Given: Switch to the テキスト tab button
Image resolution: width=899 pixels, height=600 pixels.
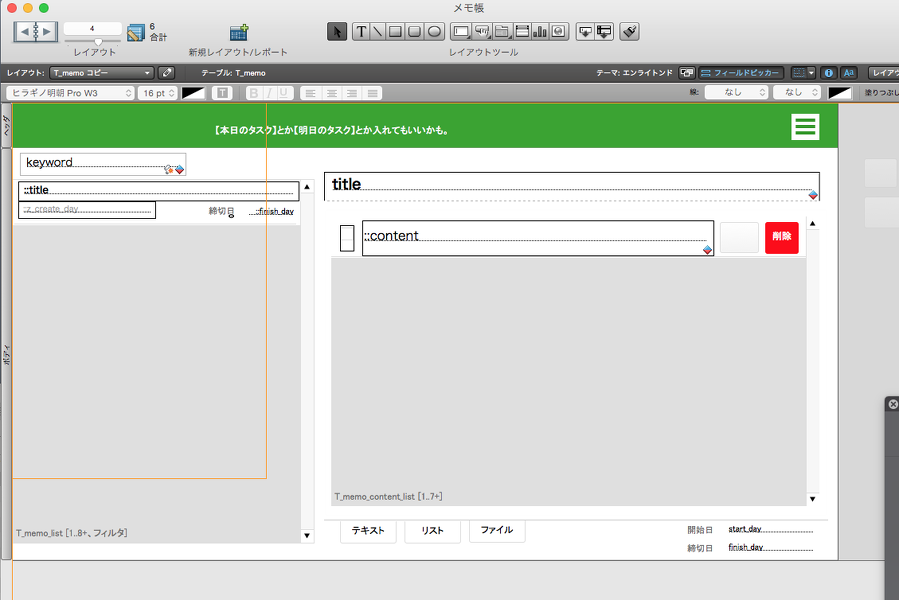Looking at the screenshot, I should tap(368, 531).
